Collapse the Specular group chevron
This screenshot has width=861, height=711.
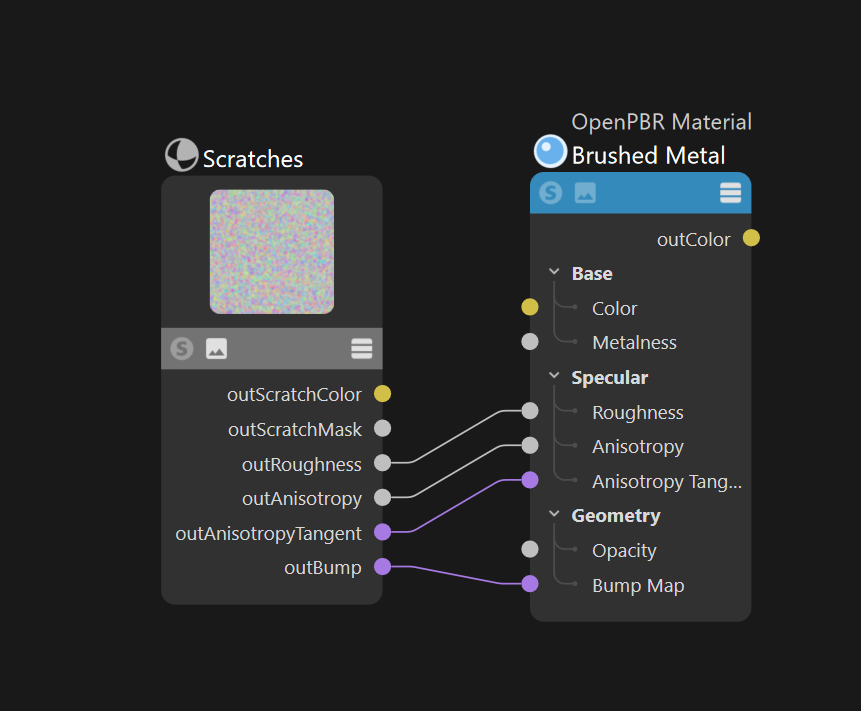pos(554,376)
